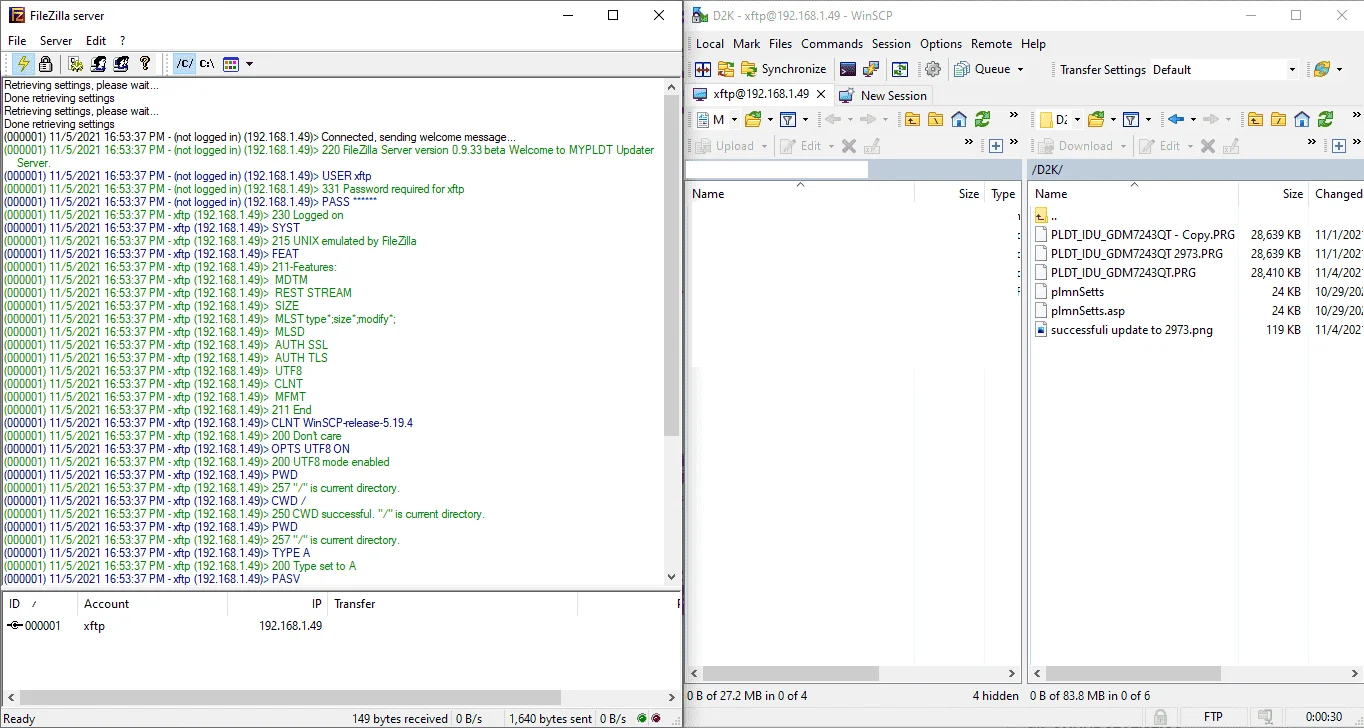
Task: Open the FileZilla Users editor icon
Action: pyautogui.click(x=99, y=64)
